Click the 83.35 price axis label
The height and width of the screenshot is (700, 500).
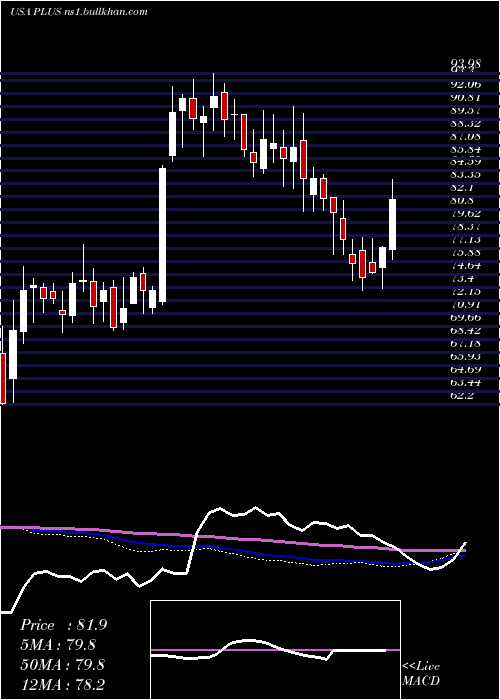point(465,175)
